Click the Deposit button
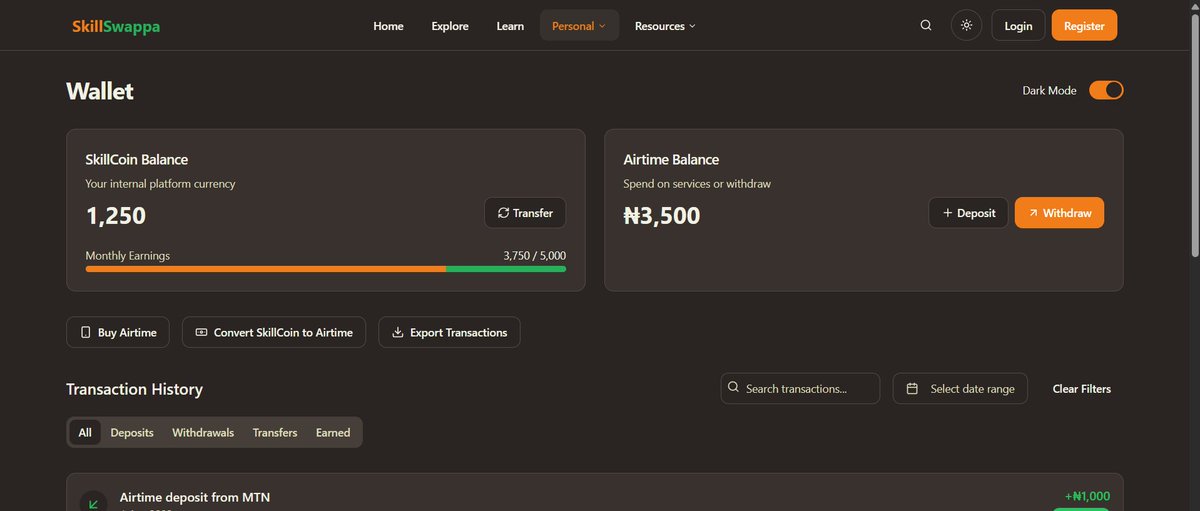Viewport: 1200px width, 511px height. 968,213
